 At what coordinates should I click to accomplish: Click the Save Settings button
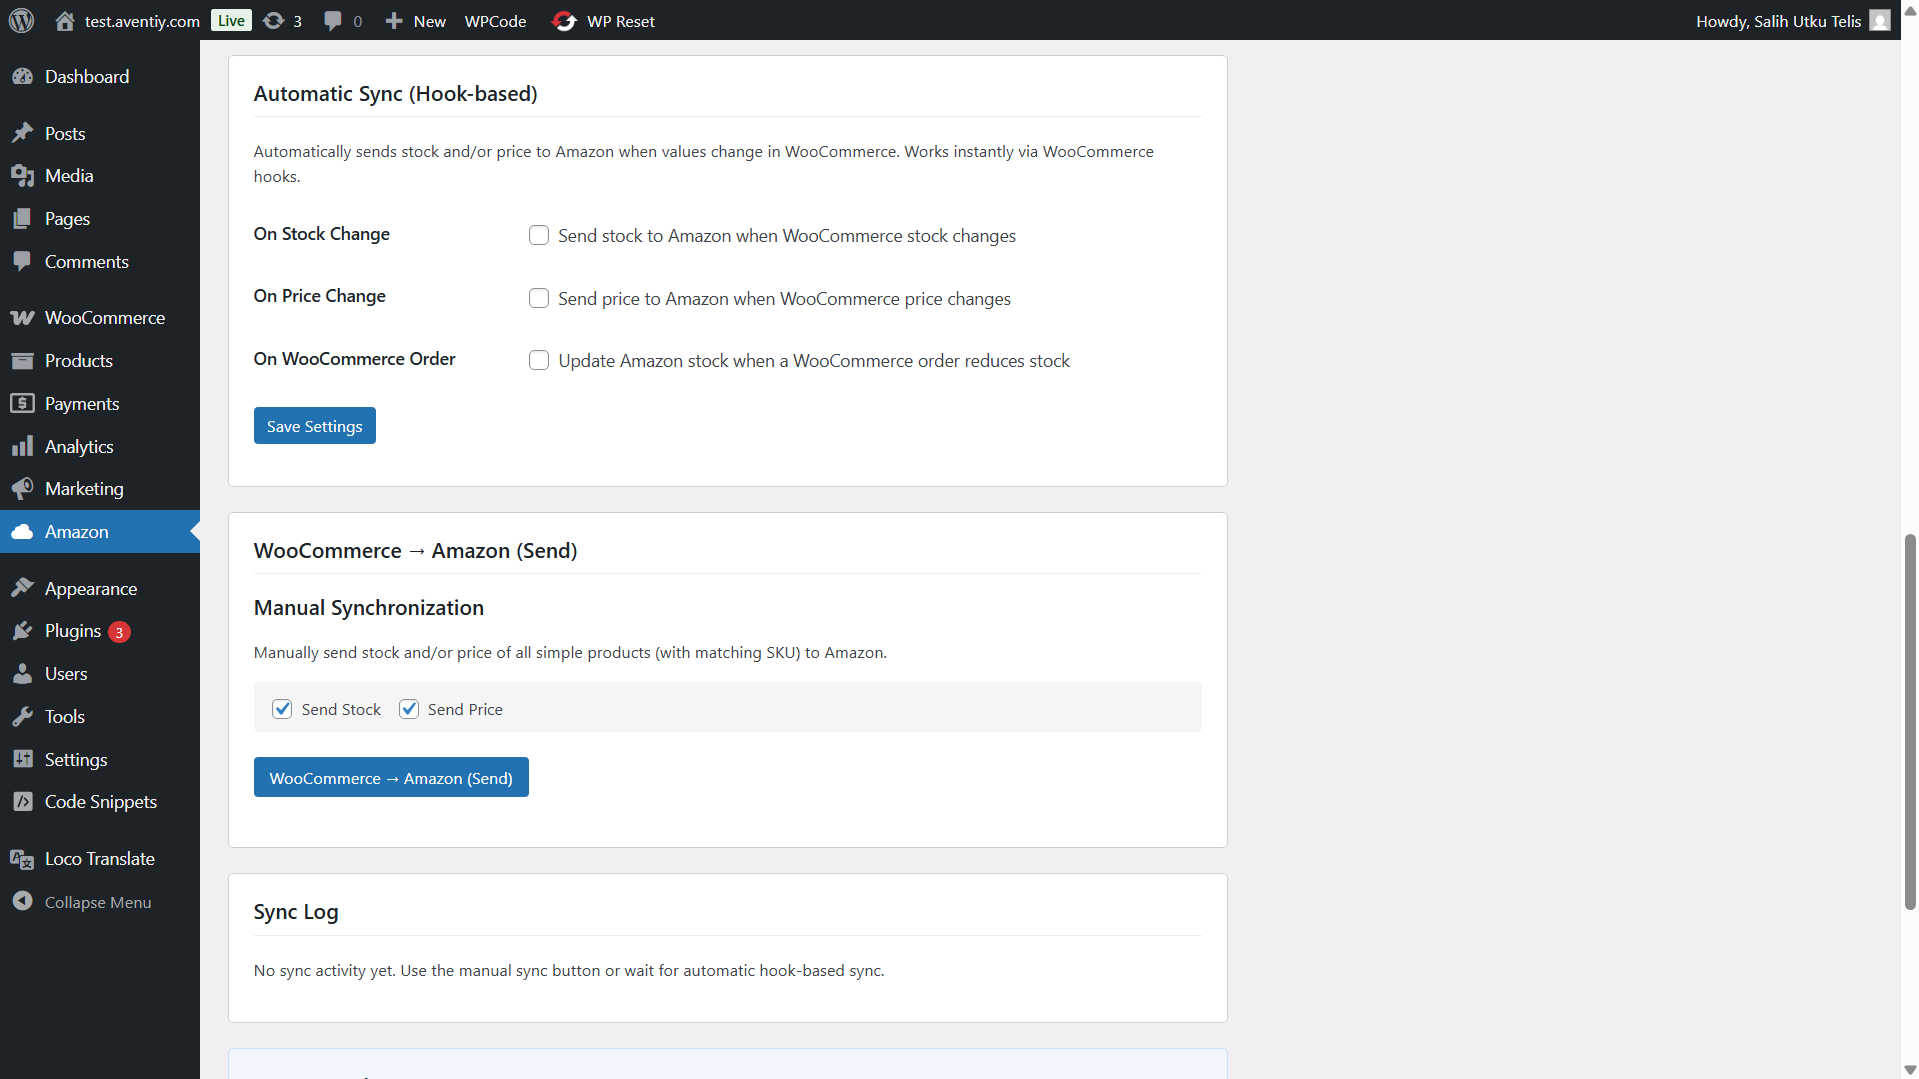314,425
